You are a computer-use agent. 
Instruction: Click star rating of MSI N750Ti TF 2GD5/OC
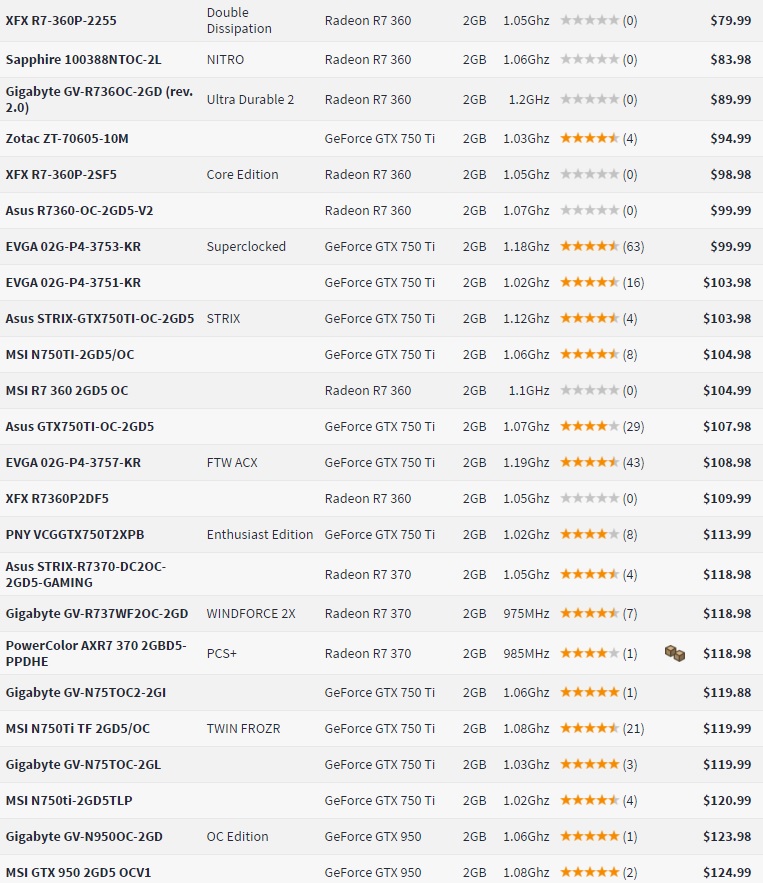coord(589,729)
